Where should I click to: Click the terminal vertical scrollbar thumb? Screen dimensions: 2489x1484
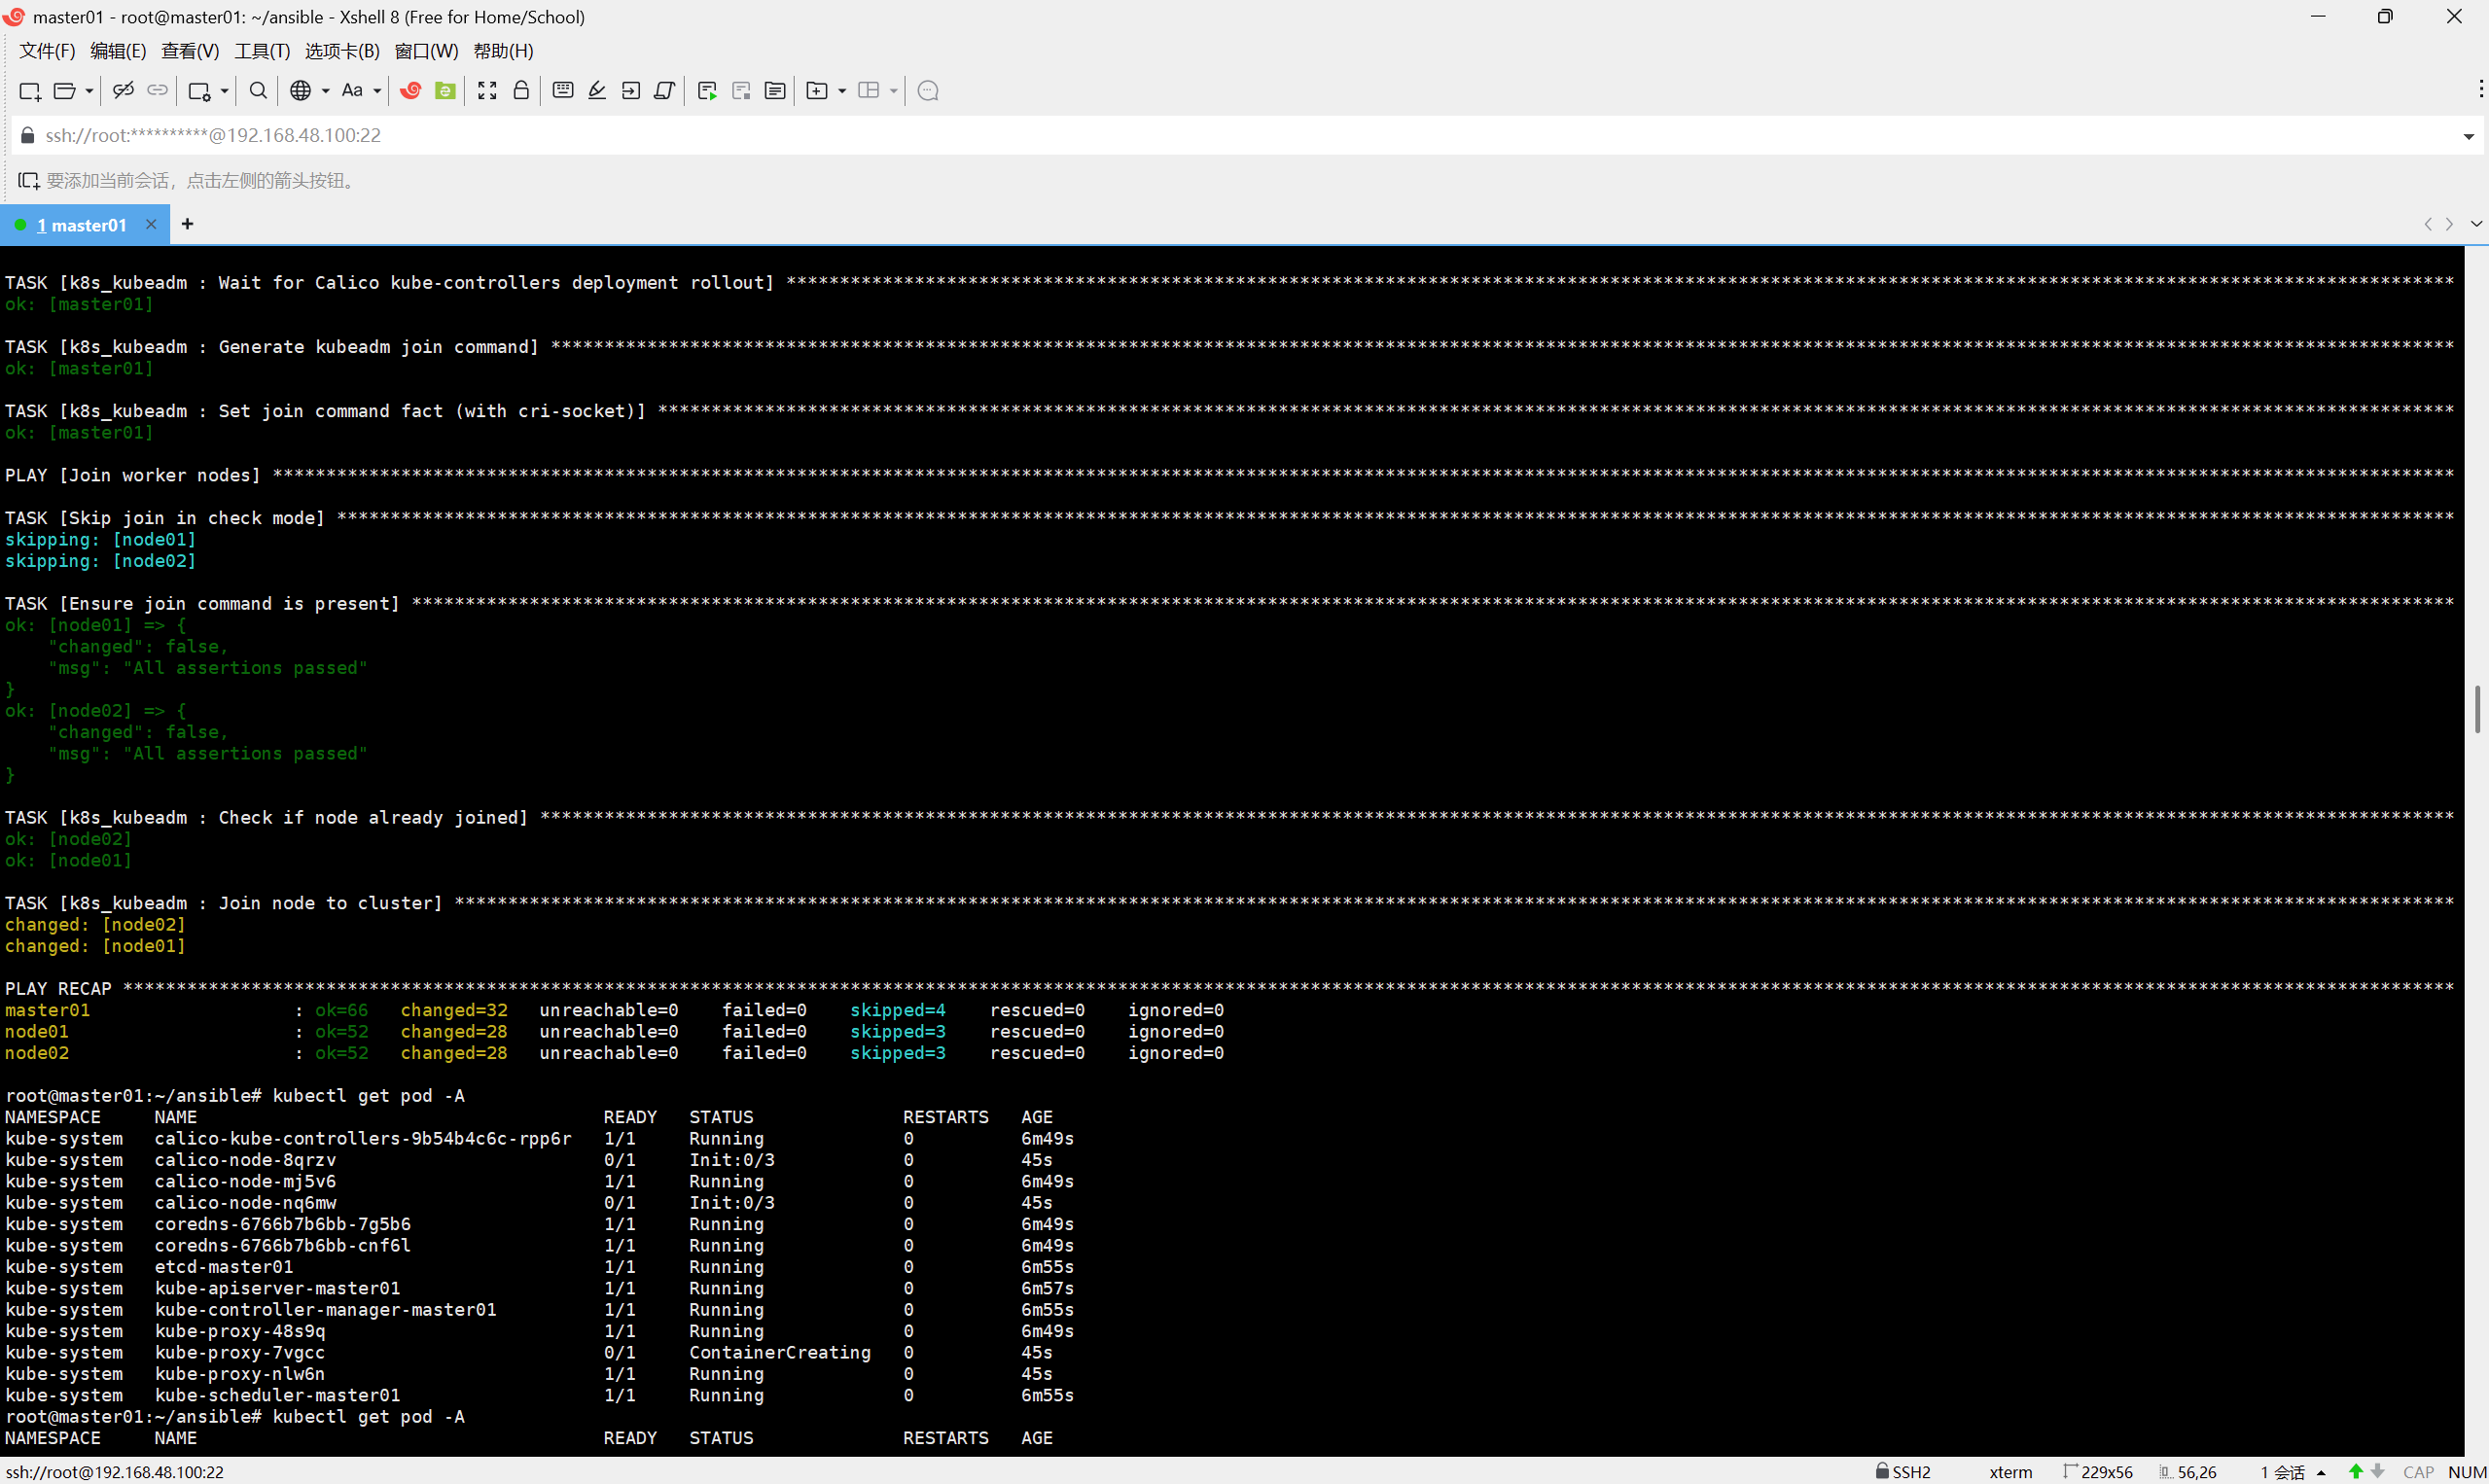click(x=2476, y=708)
